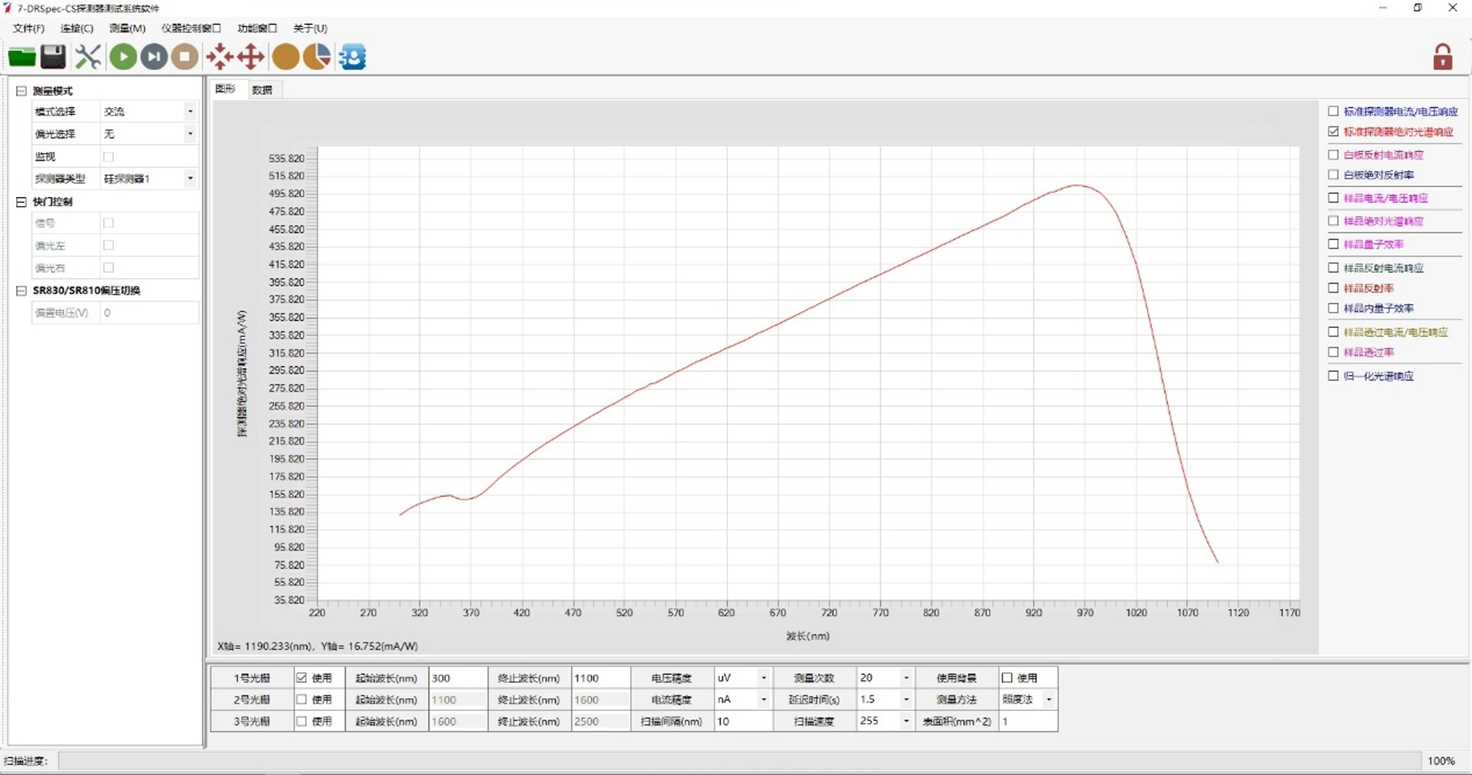
Task: Open the 仪器控制窗口 menu
Action: pos(191,28)
